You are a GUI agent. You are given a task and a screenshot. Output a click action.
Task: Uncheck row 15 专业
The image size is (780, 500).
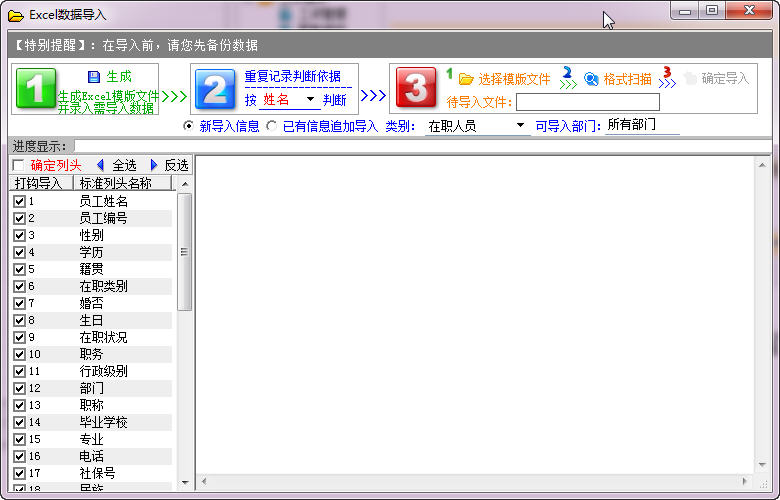pyautogui.click(x=19, y=439)
